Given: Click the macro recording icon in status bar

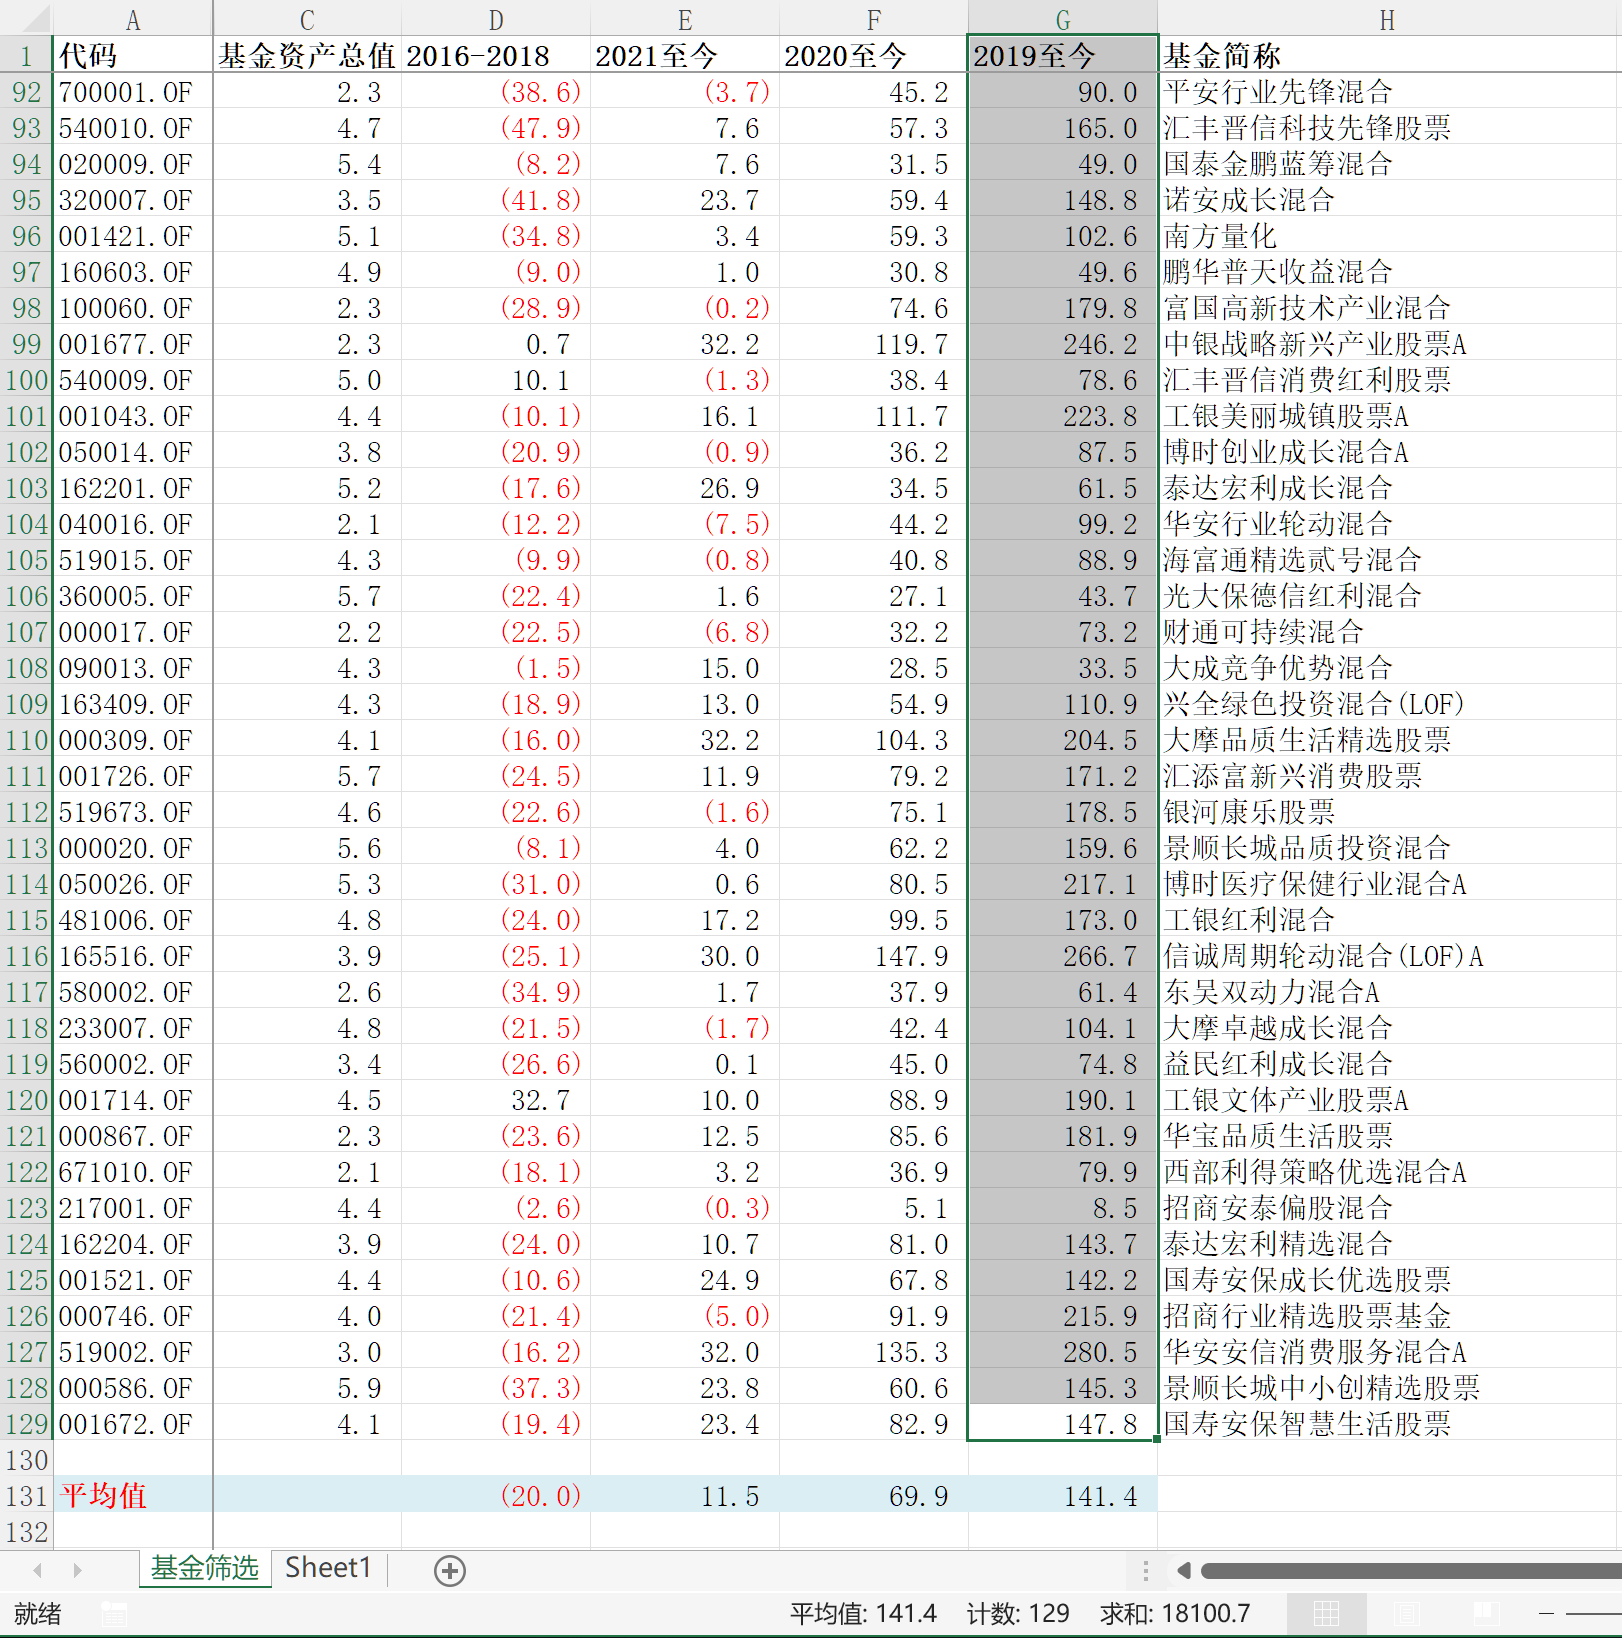Looking at the screenshot, I should click(x=114, y=1613).
